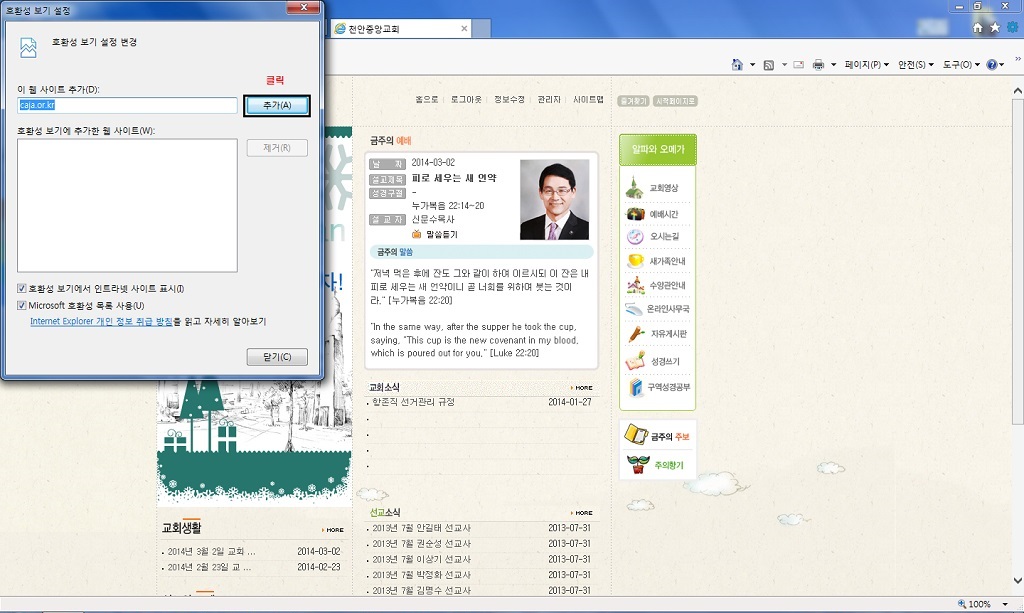The height and width of the screenshot is (613, 1024).
Task: Click the 알파와 오메가 green header
Action: coord(658,149)
